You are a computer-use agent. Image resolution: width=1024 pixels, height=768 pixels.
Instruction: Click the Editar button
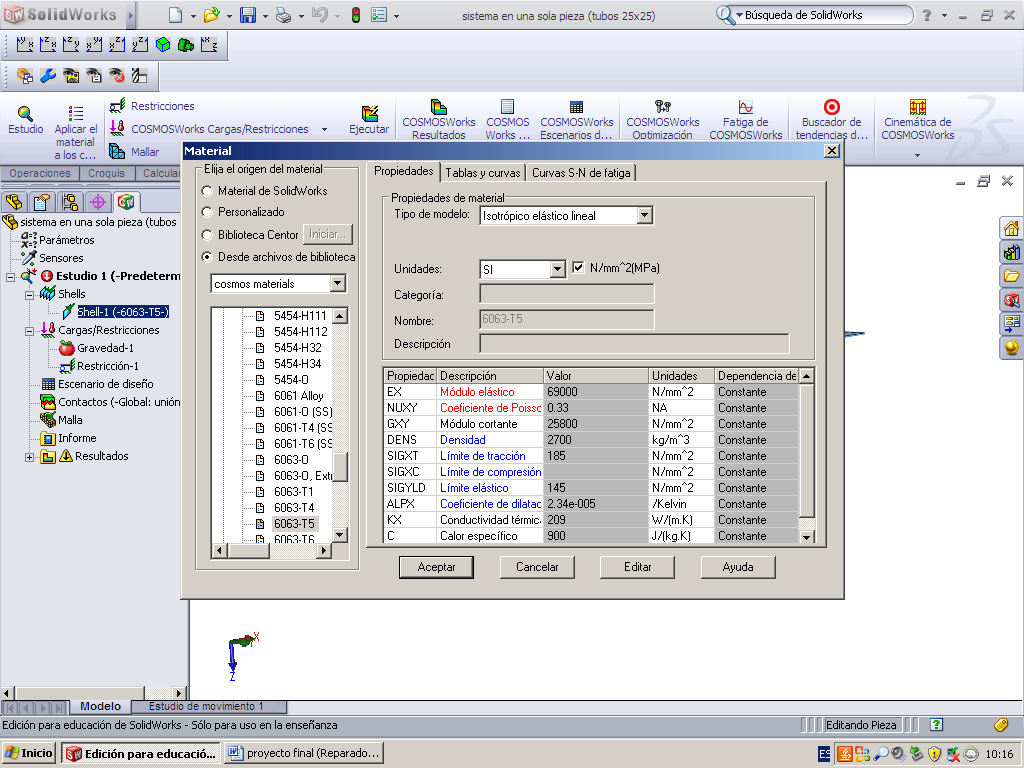point(637,567)
